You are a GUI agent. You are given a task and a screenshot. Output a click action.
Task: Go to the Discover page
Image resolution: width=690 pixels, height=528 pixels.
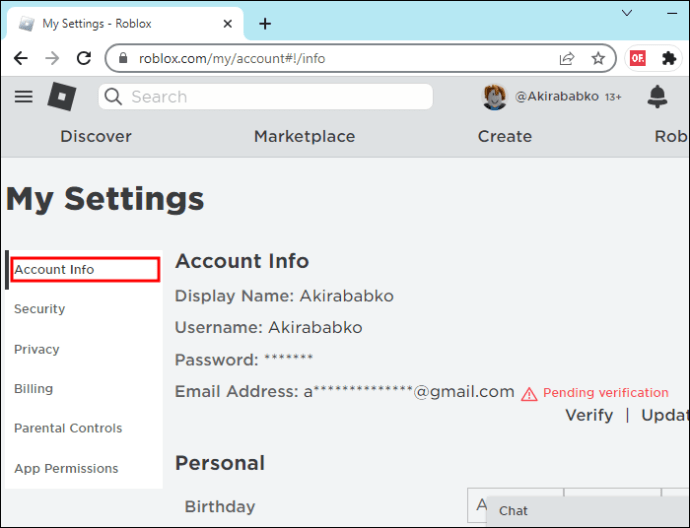pos(96,136)
